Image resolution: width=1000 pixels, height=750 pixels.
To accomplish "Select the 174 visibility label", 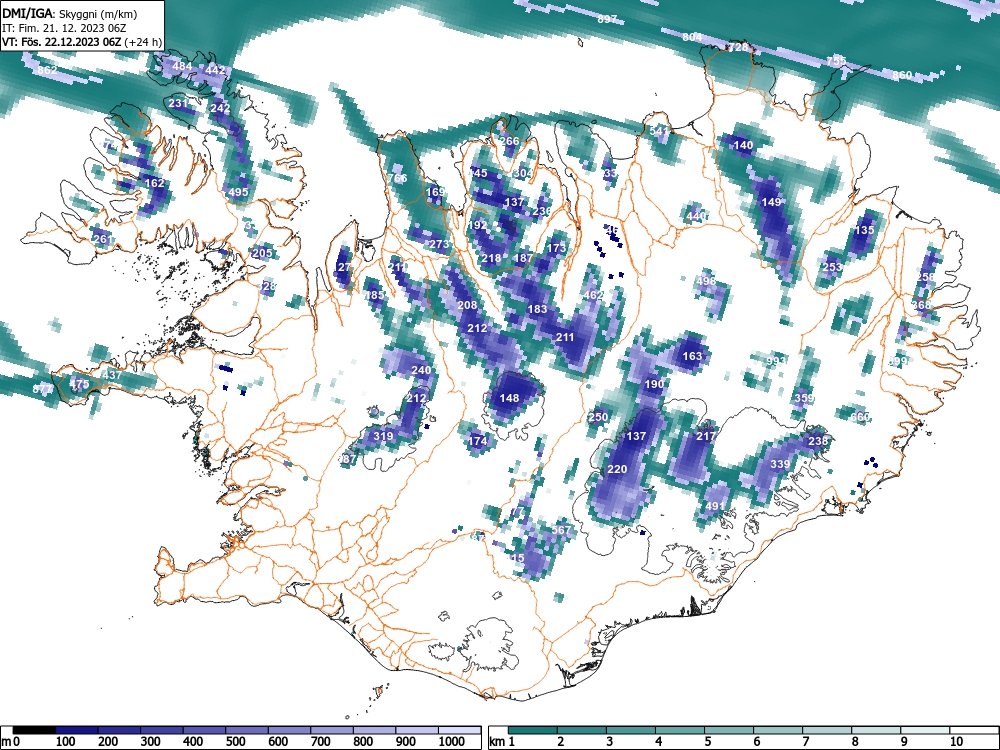I will (x=477, y=441).
